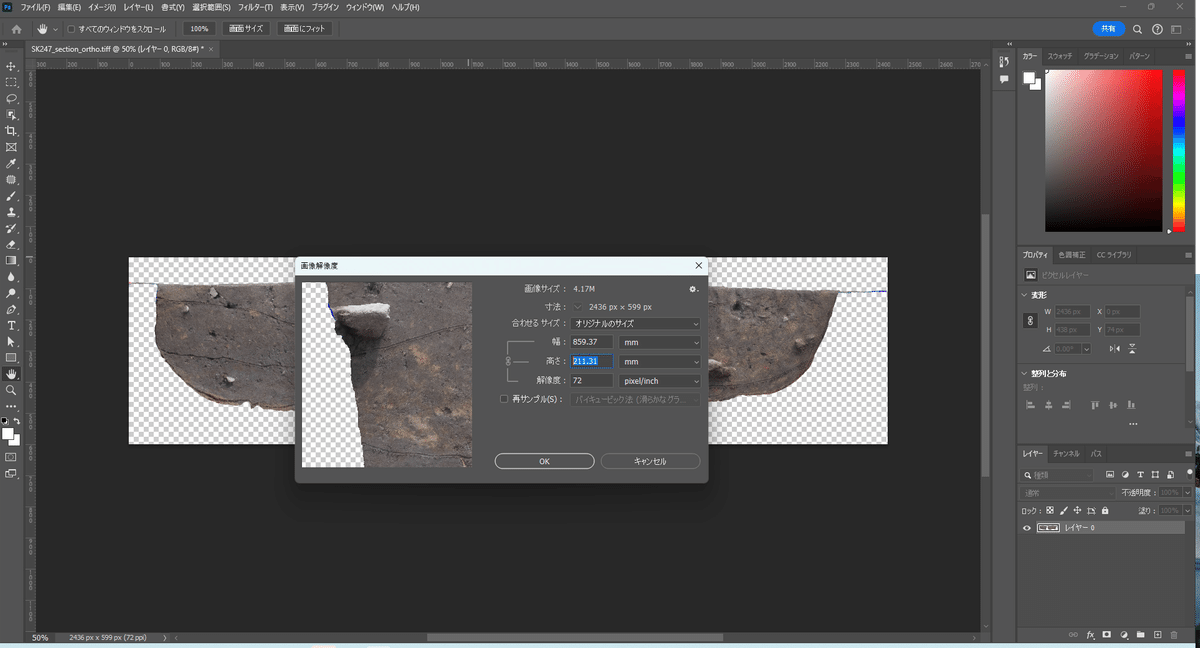This screenshot has width=1200, height=648.
Task: Select the Move tool in the toolbar
Action: tap(11, 66)
